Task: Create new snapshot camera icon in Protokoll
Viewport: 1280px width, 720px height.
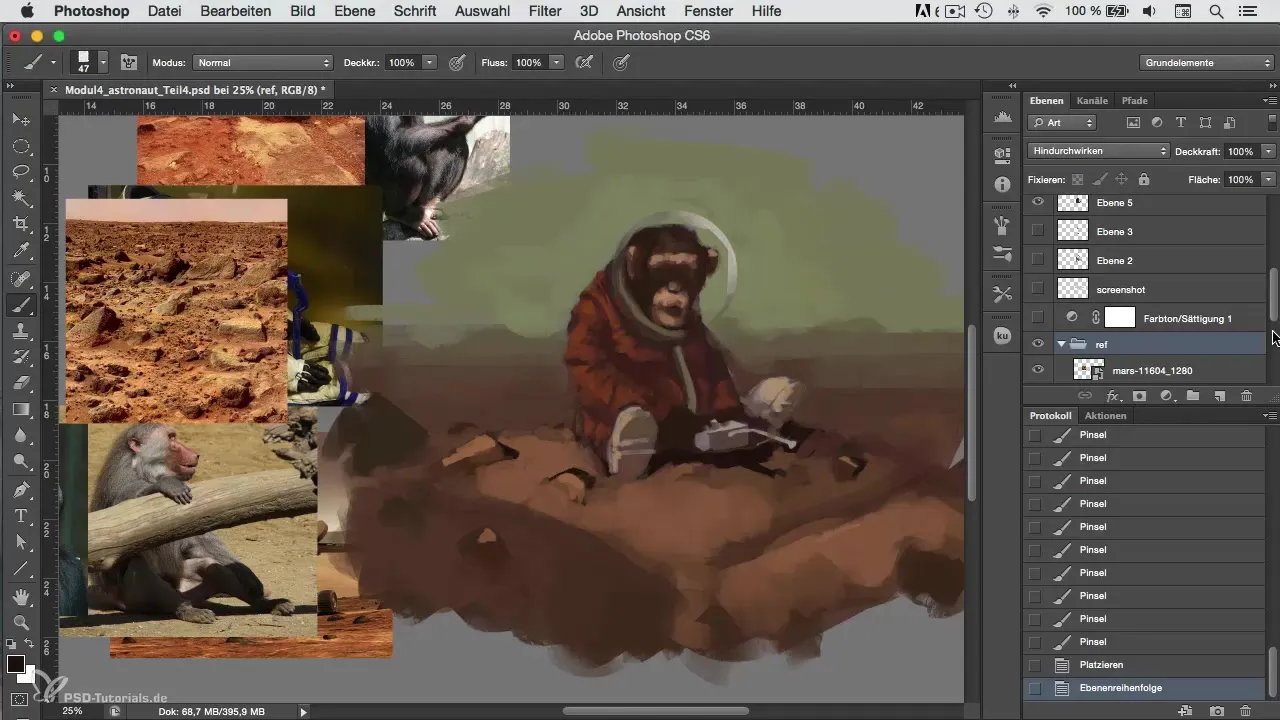Action: 1217,710
